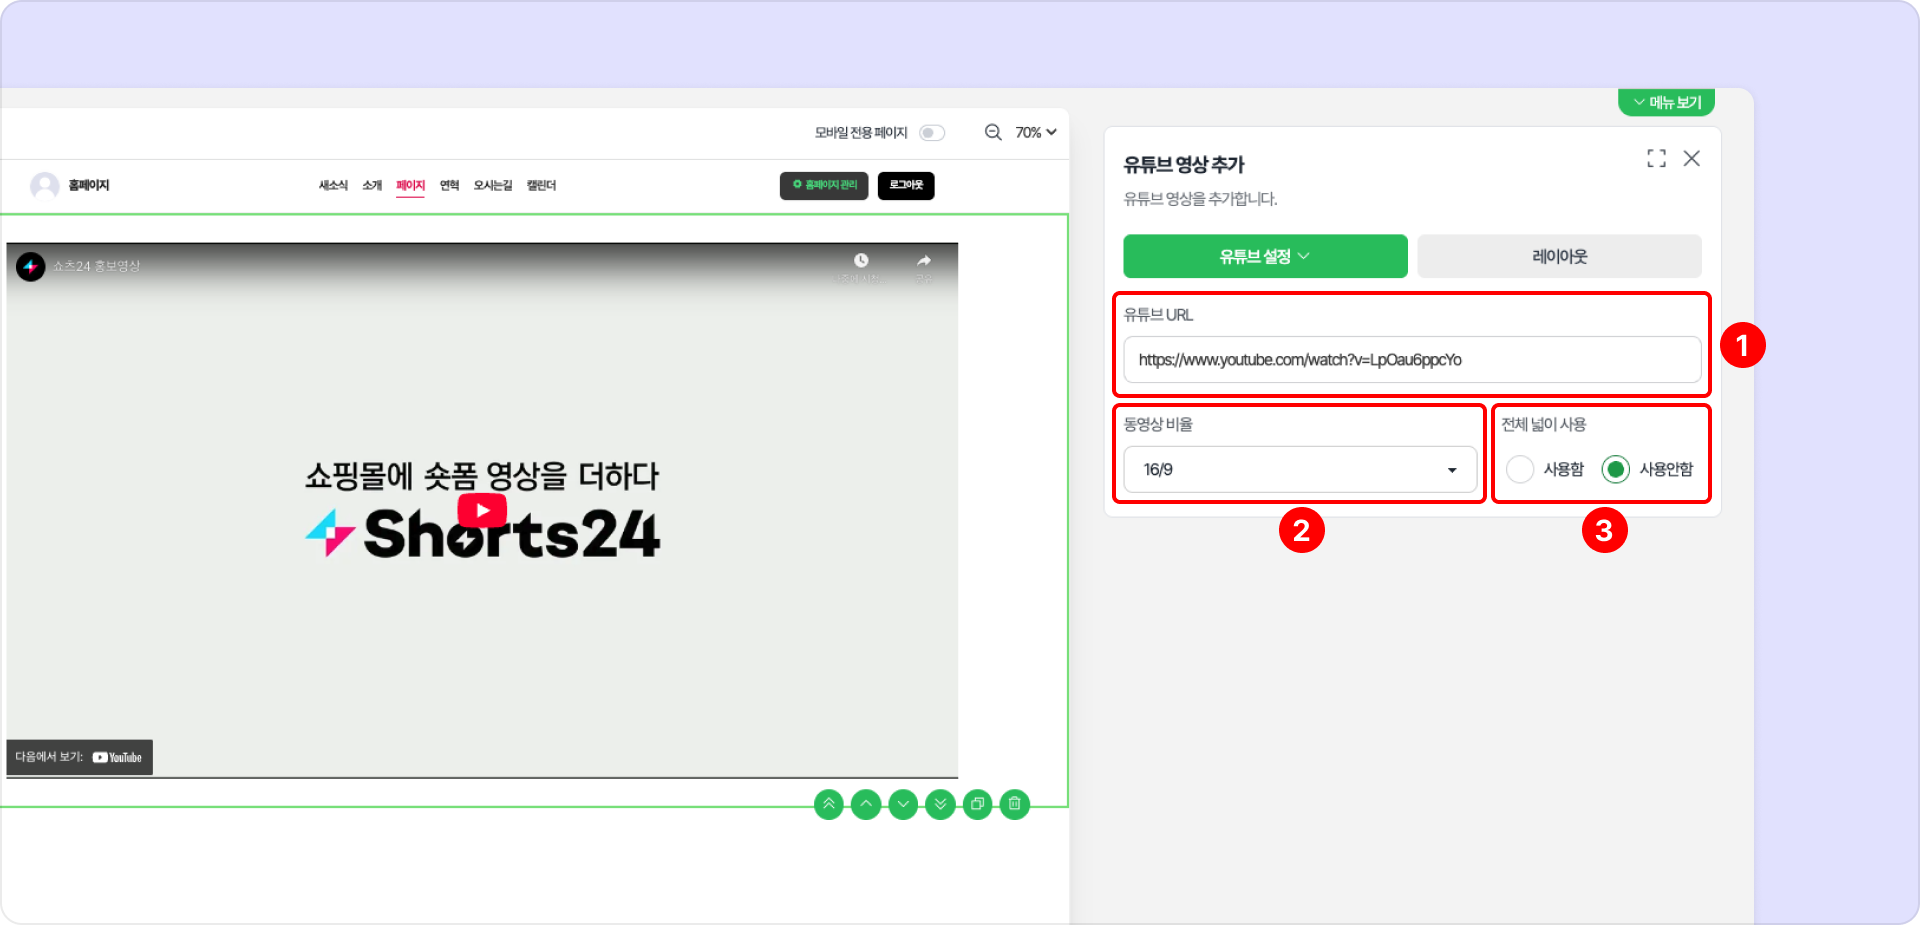Open the 소개 menu item
Image resolution: width=1920 pixels, height=925 pixels.
(x=372, y=185)
